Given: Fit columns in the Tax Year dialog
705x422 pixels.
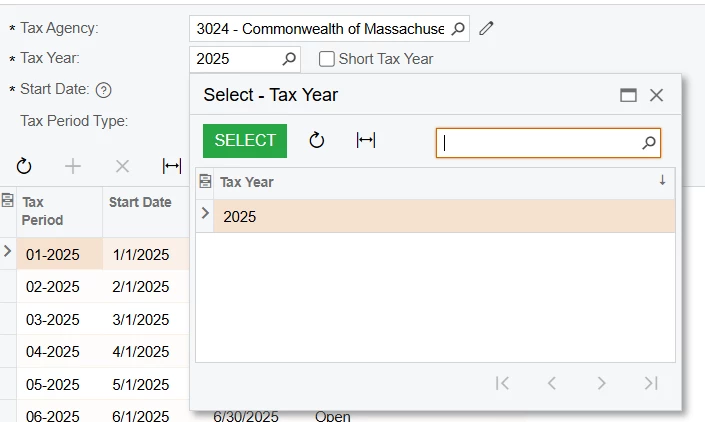Looking at the screenshot, I should 366,140.
